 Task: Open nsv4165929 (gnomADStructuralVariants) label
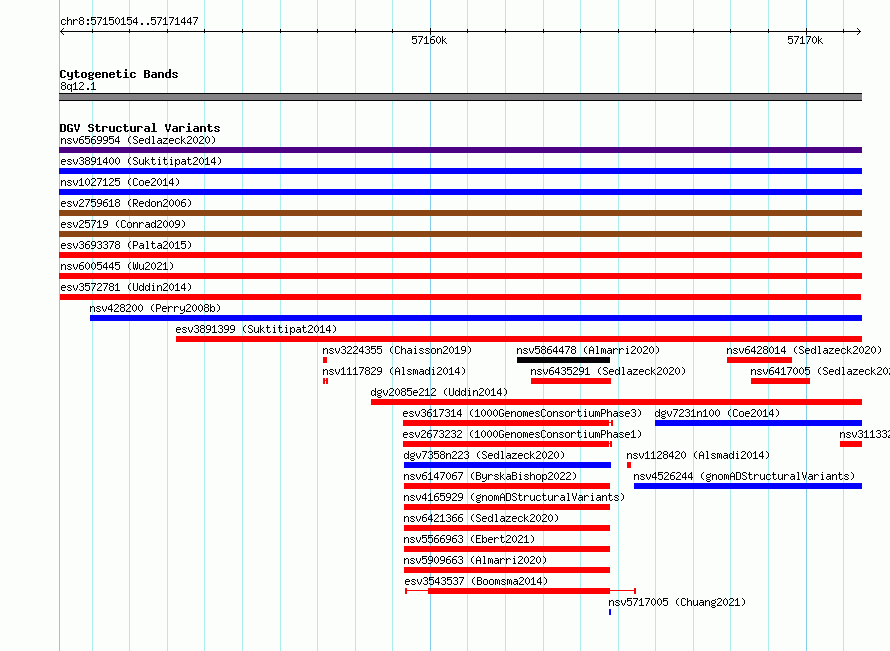[x=514, y=497]
